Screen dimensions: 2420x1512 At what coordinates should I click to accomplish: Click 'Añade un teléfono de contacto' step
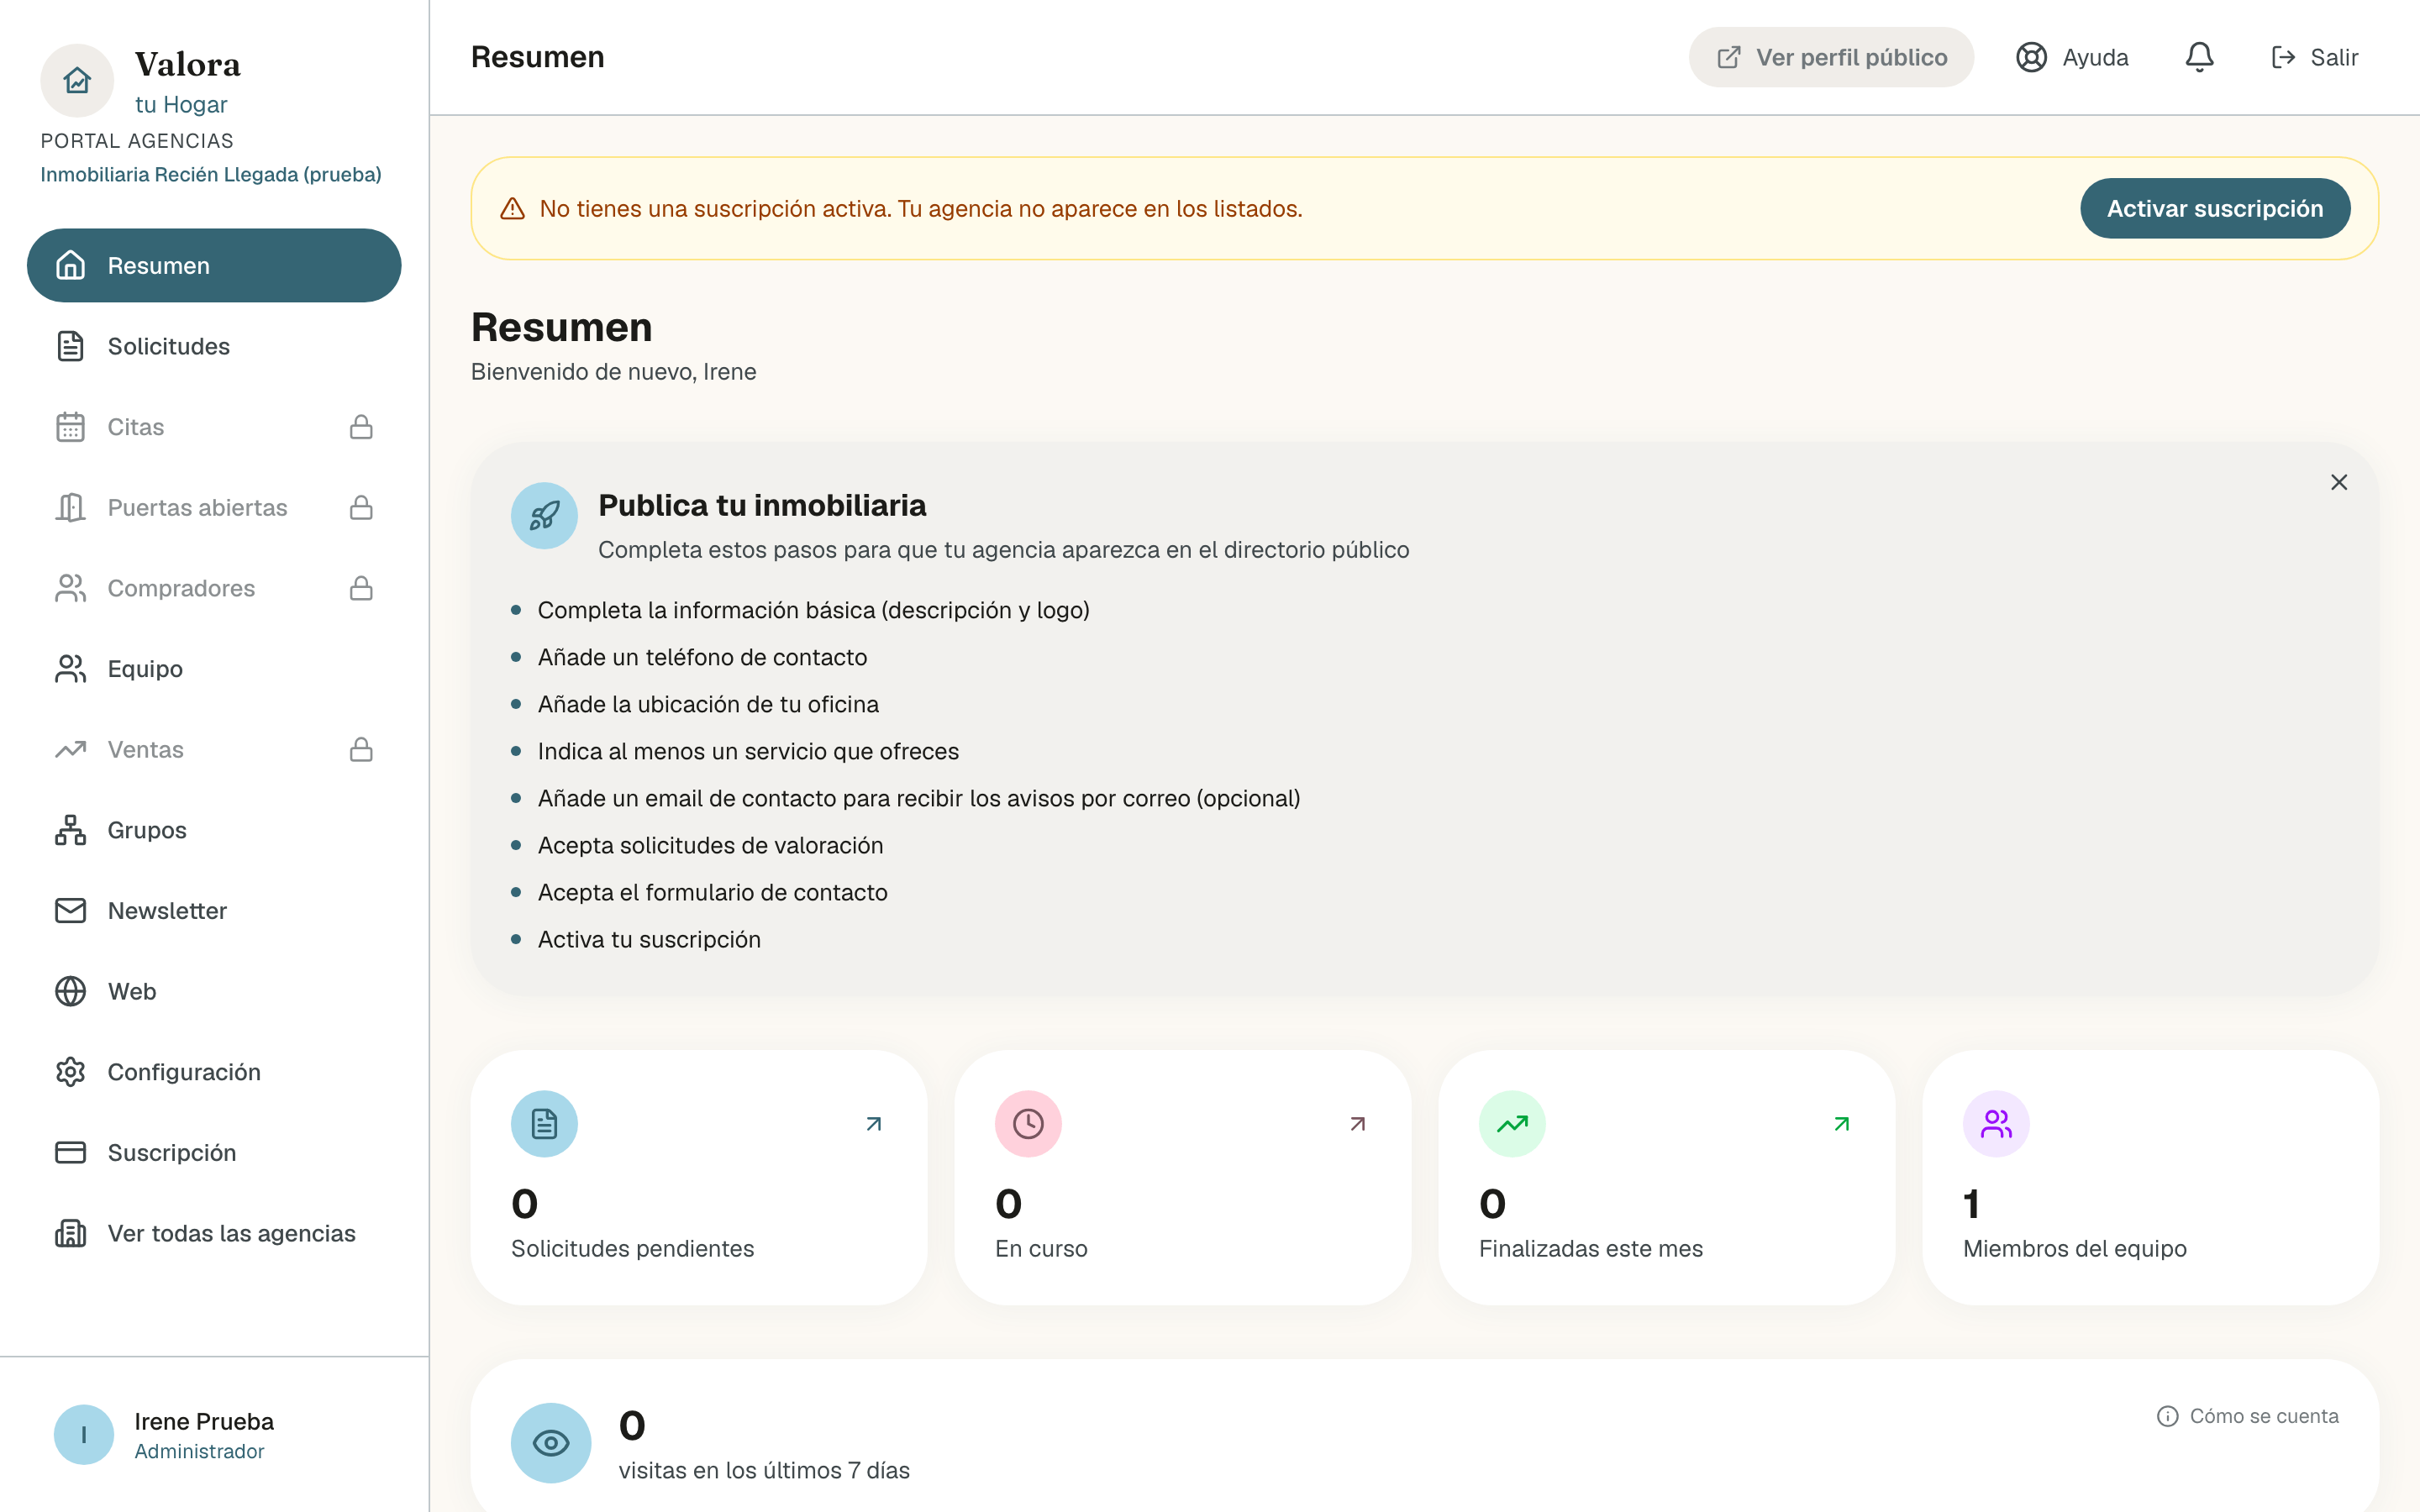pyautogui.click(x=702, y=657)
